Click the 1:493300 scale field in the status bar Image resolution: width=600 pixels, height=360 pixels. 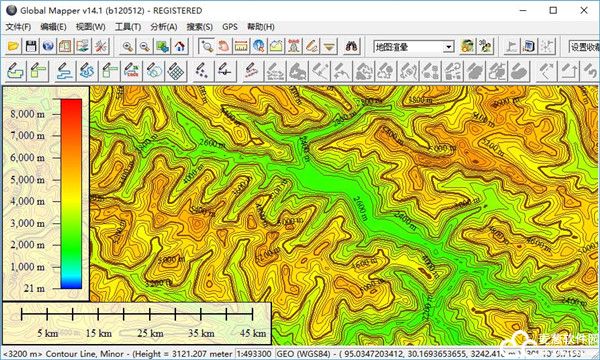[254, 354]
